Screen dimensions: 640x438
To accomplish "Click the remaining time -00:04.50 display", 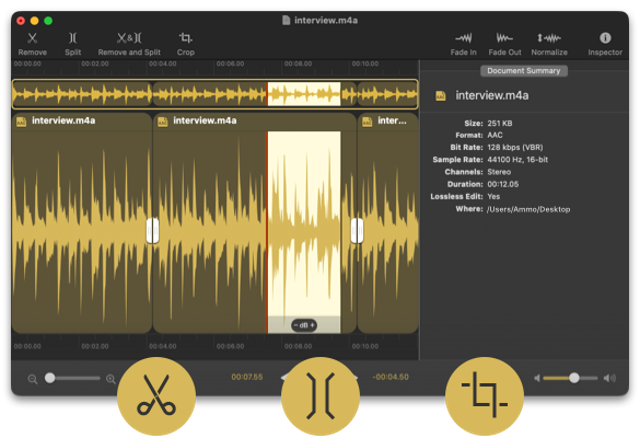I will point(390,377).
